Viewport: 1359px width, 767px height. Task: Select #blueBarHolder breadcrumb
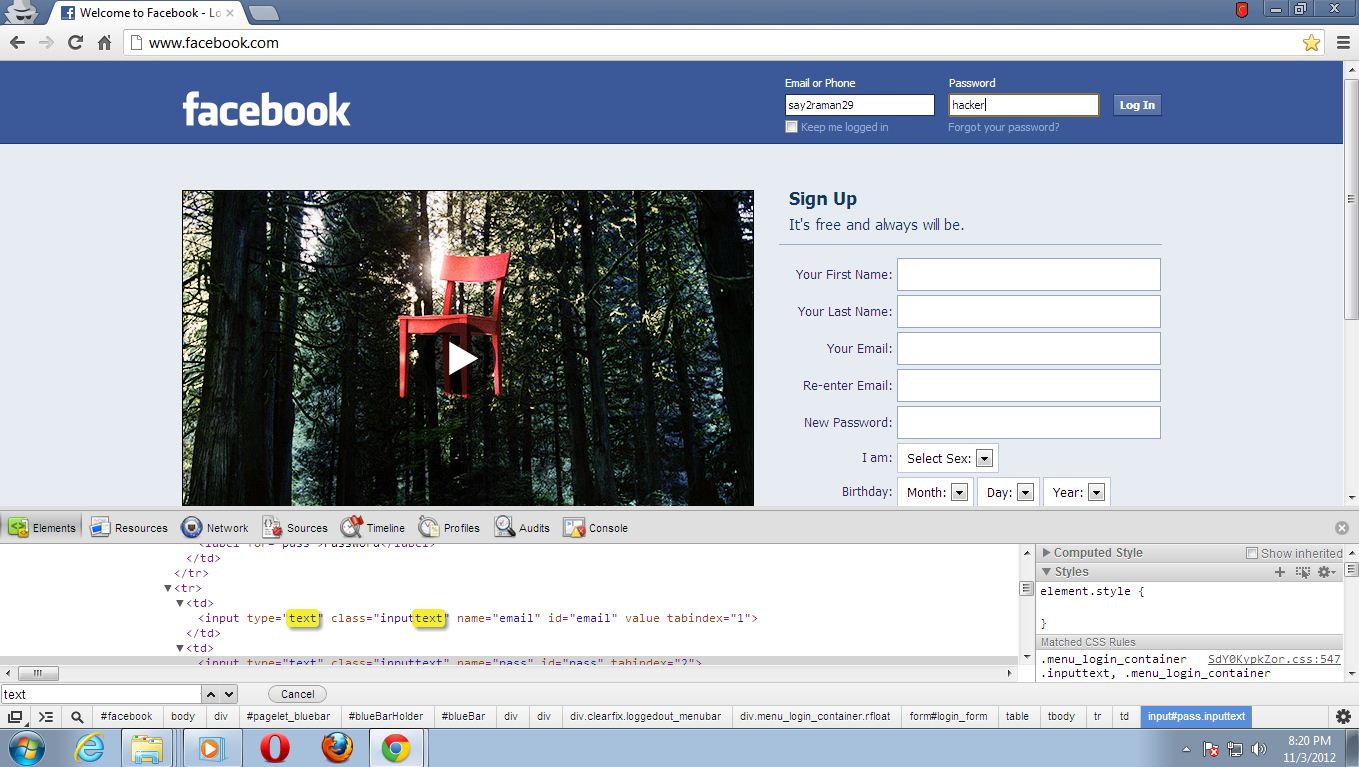[x=385, y=716]
